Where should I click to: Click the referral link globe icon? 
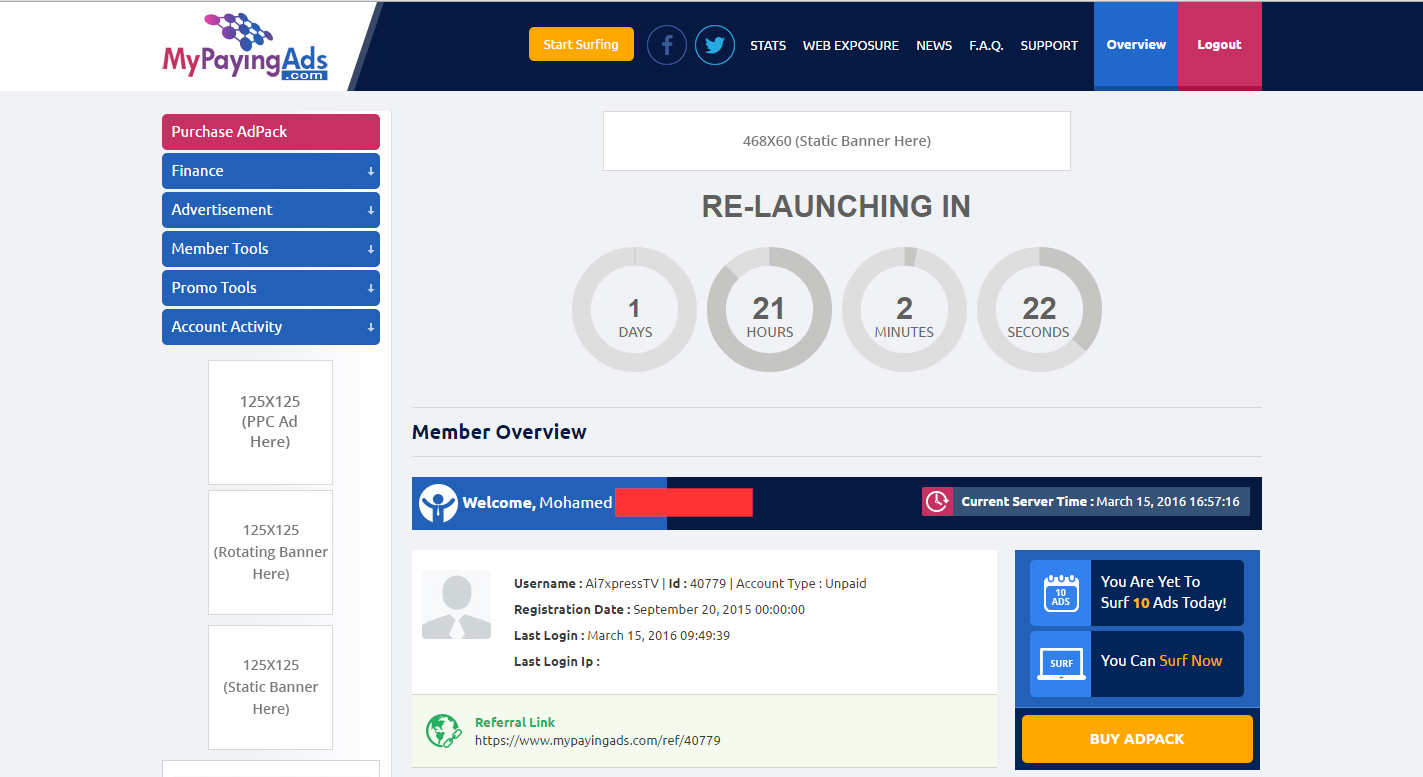[x=443, y=731]
